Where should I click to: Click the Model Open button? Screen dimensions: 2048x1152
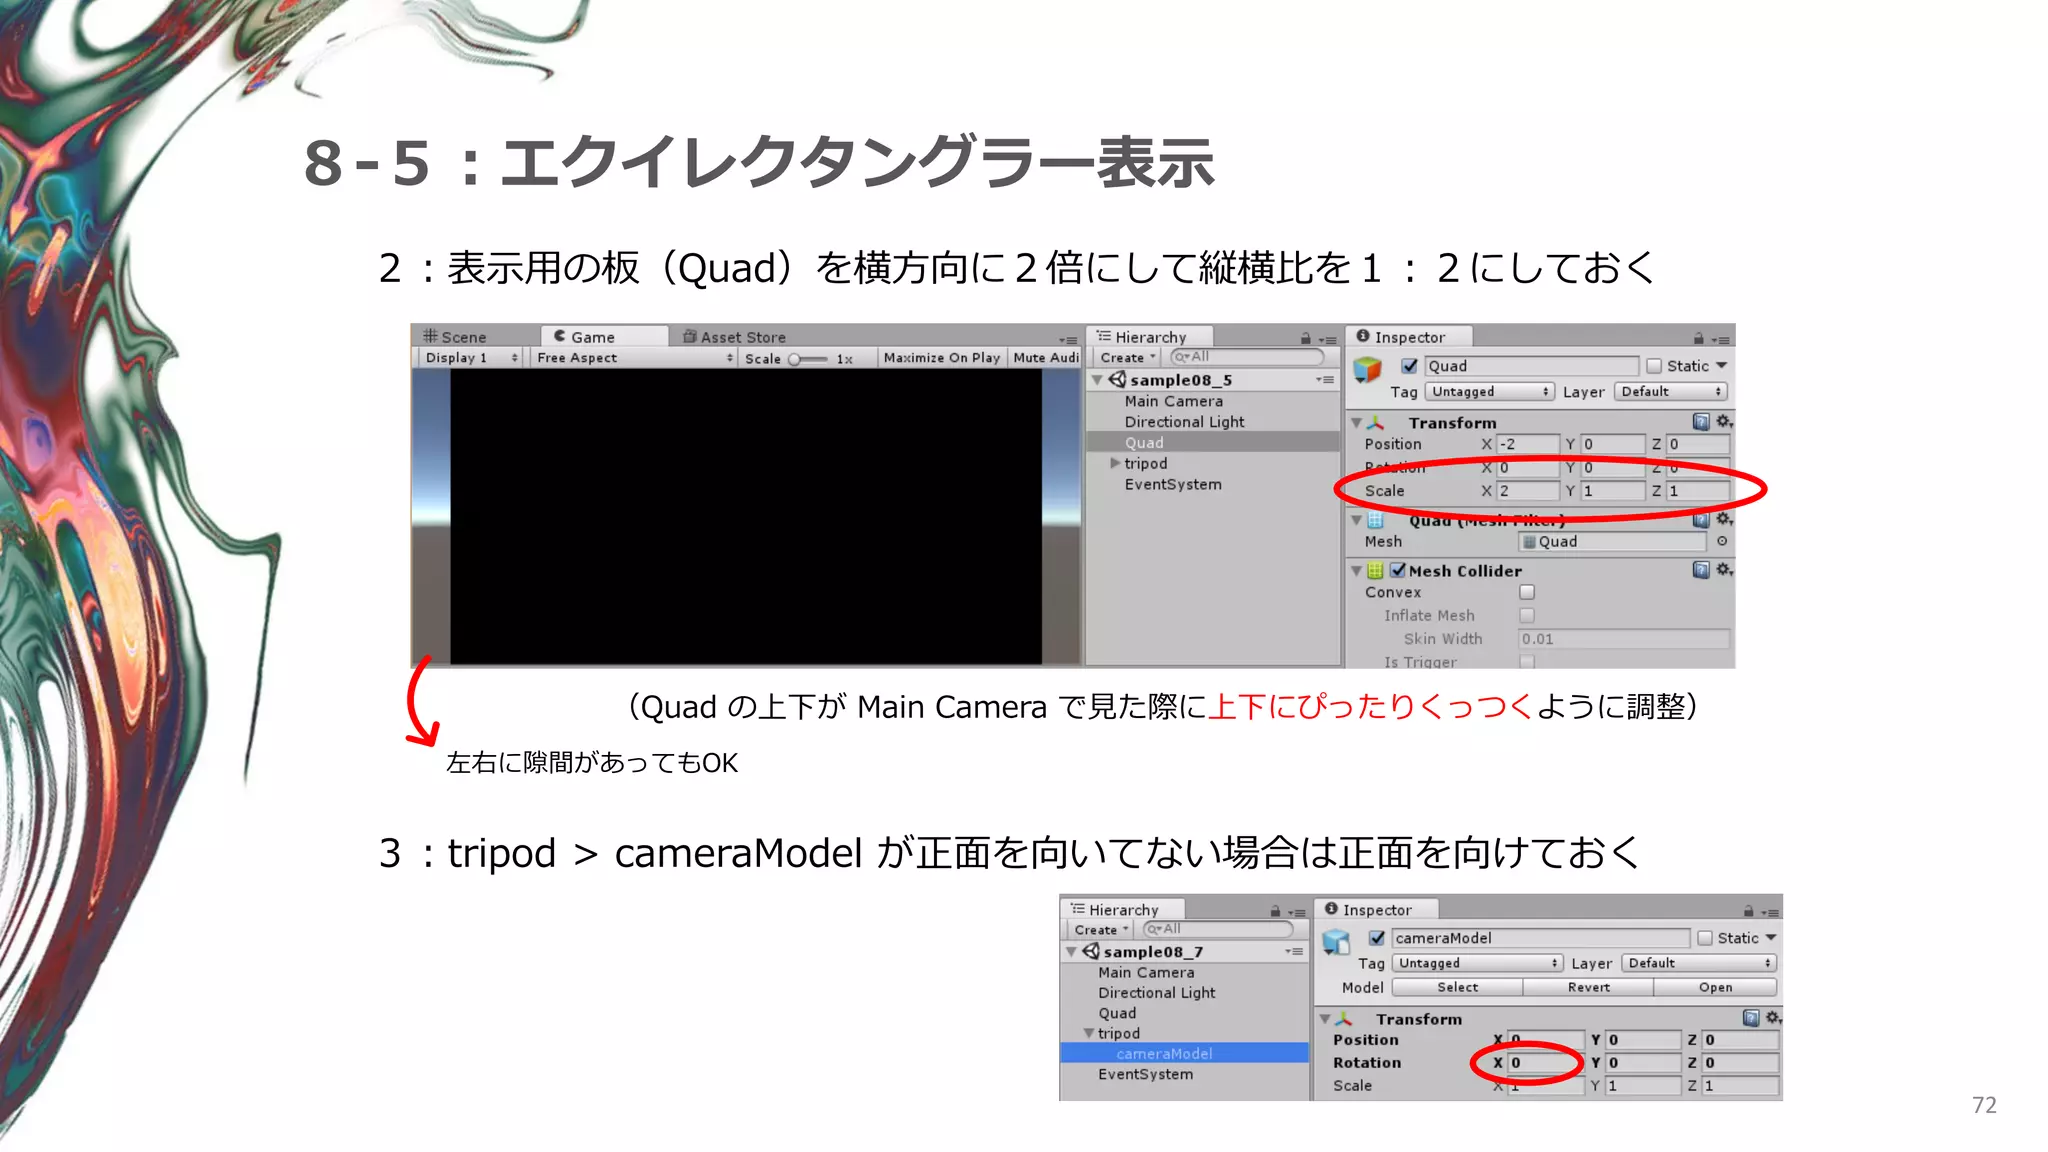[1715, 987]
